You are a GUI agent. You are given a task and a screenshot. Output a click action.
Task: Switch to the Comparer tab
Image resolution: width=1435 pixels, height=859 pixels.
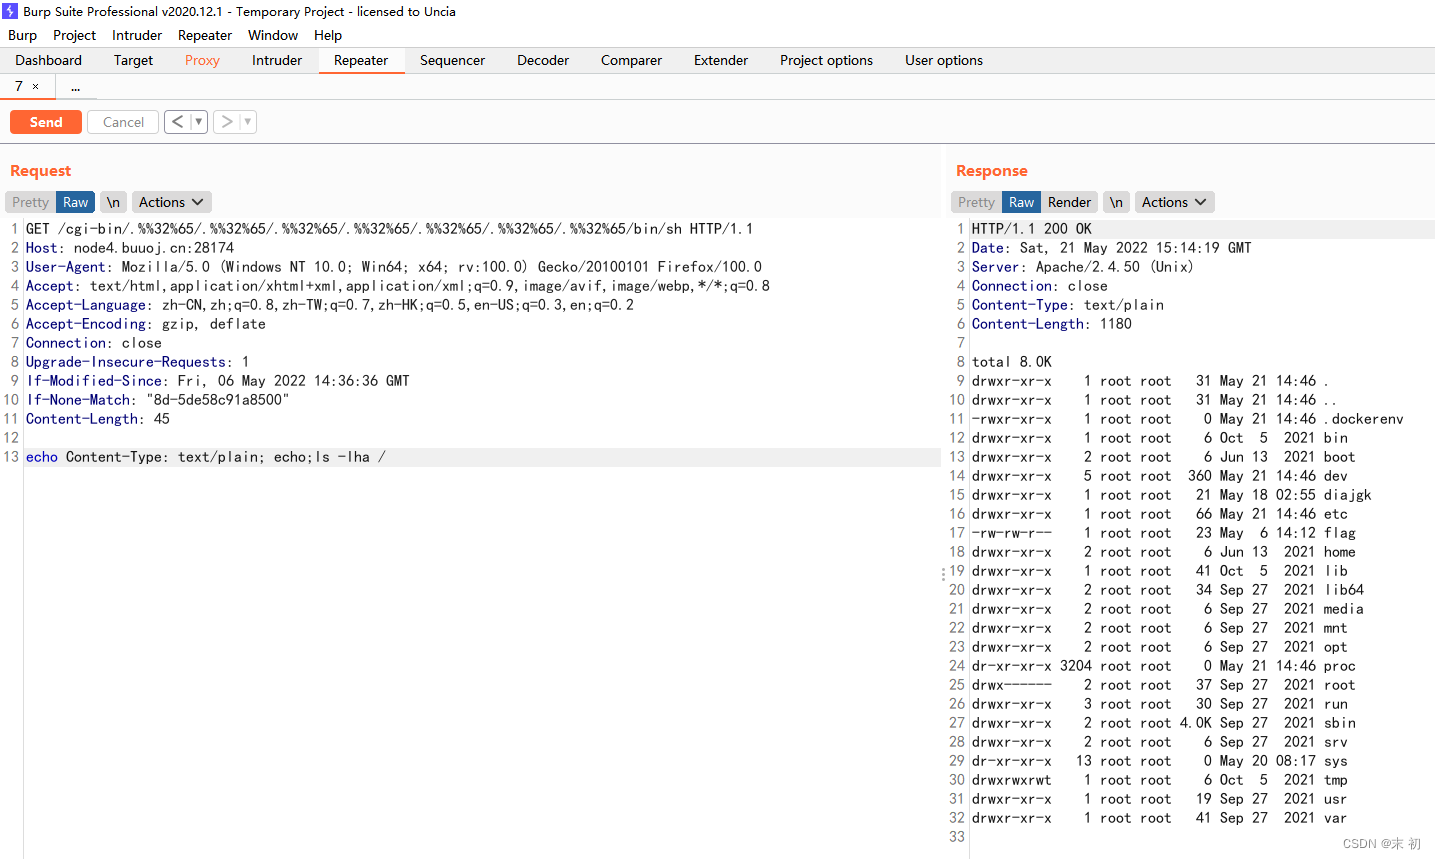(x=631, y=60)
